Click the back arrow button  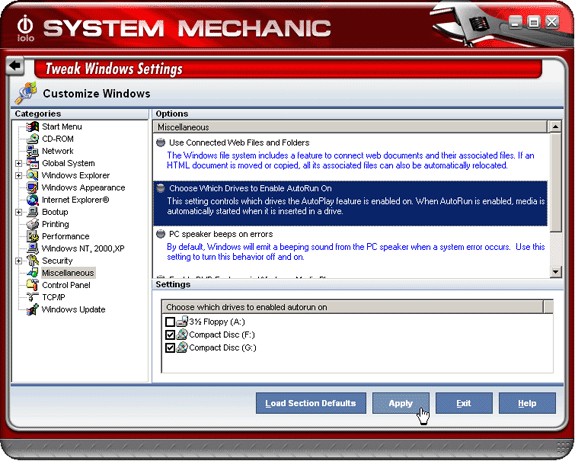pos(15,66)
